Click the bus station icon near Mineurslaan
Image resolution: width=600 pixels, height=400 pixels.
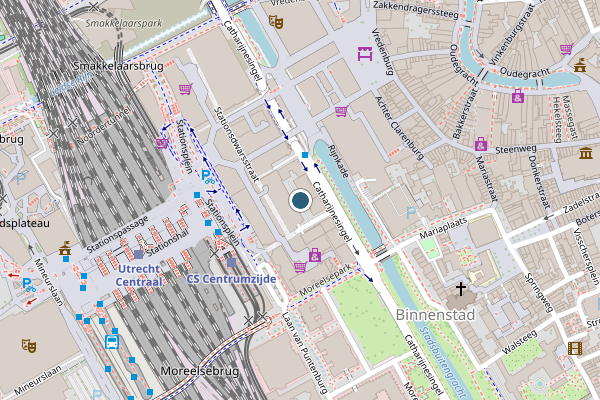coord(112,342)
